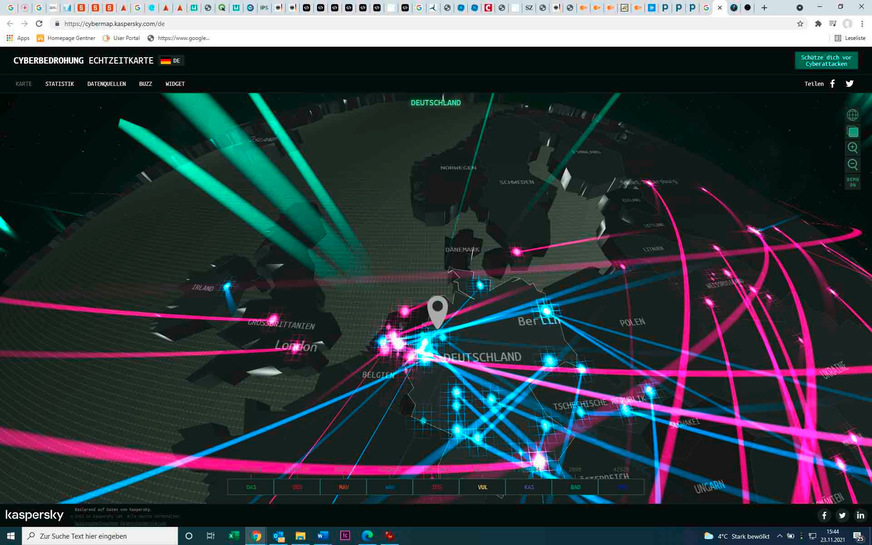The width and height of the screenshot is (872, 545).
Task: Toggle the KAS detection filter
Action: coord(529,487)
